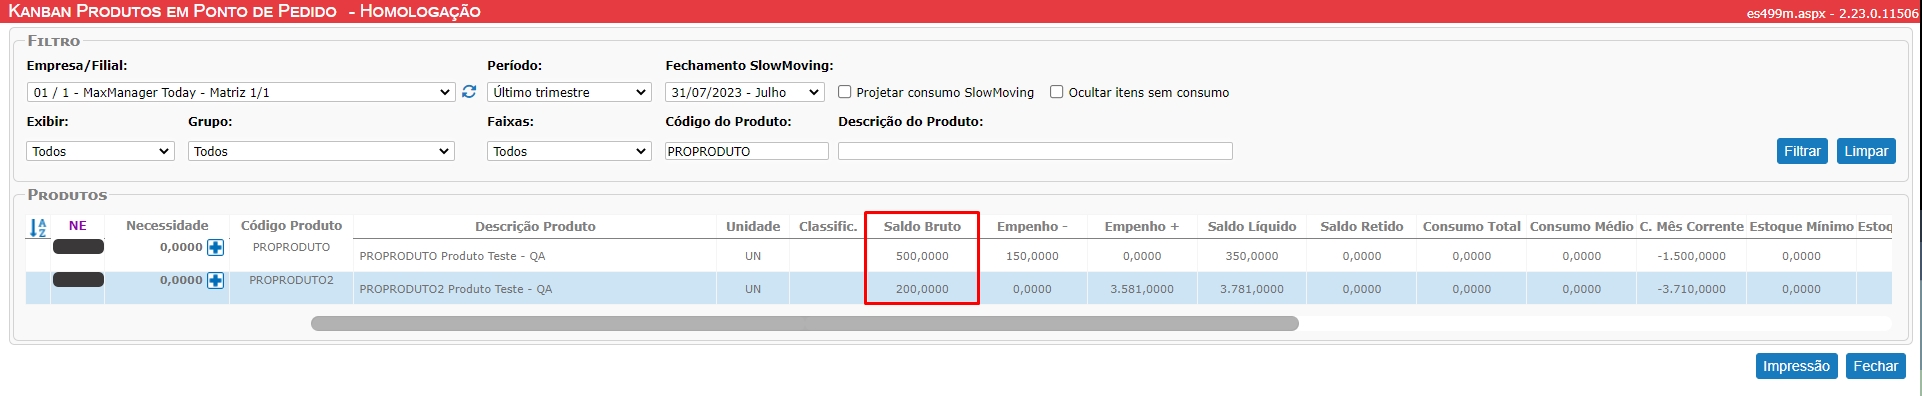Click the Filtrar button
1922x396 pixels.
click(1802, 151)
